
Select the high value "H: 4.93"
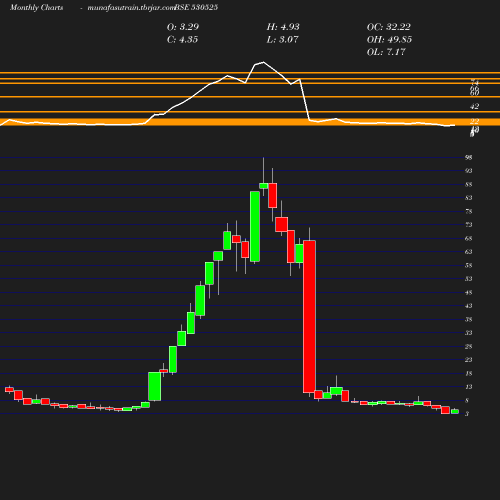[283, 27]
